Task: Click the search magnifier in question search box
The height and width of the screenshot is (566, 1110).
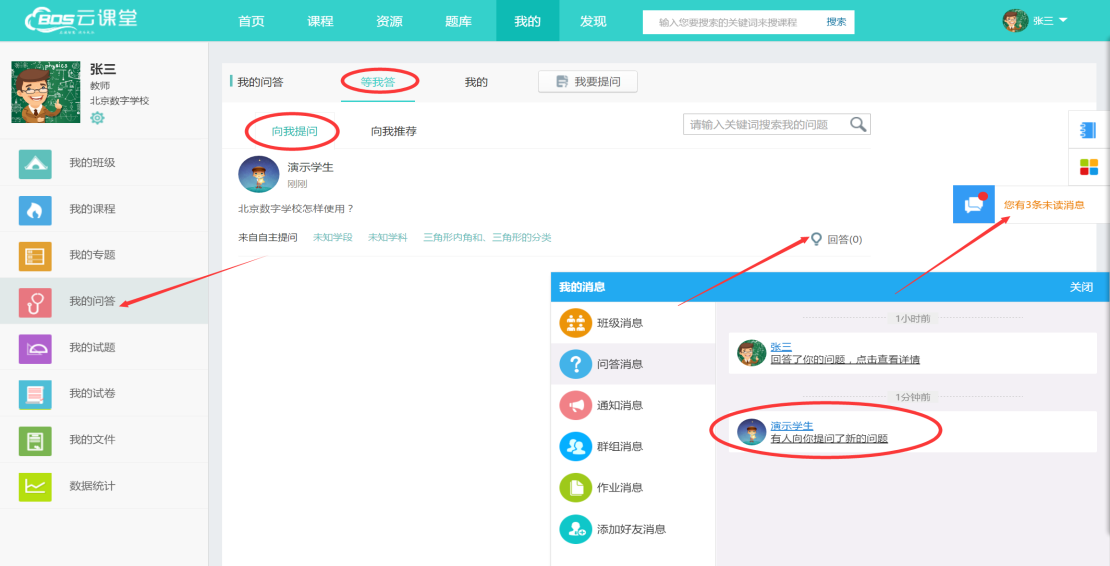Action: (x=858, y=125)
